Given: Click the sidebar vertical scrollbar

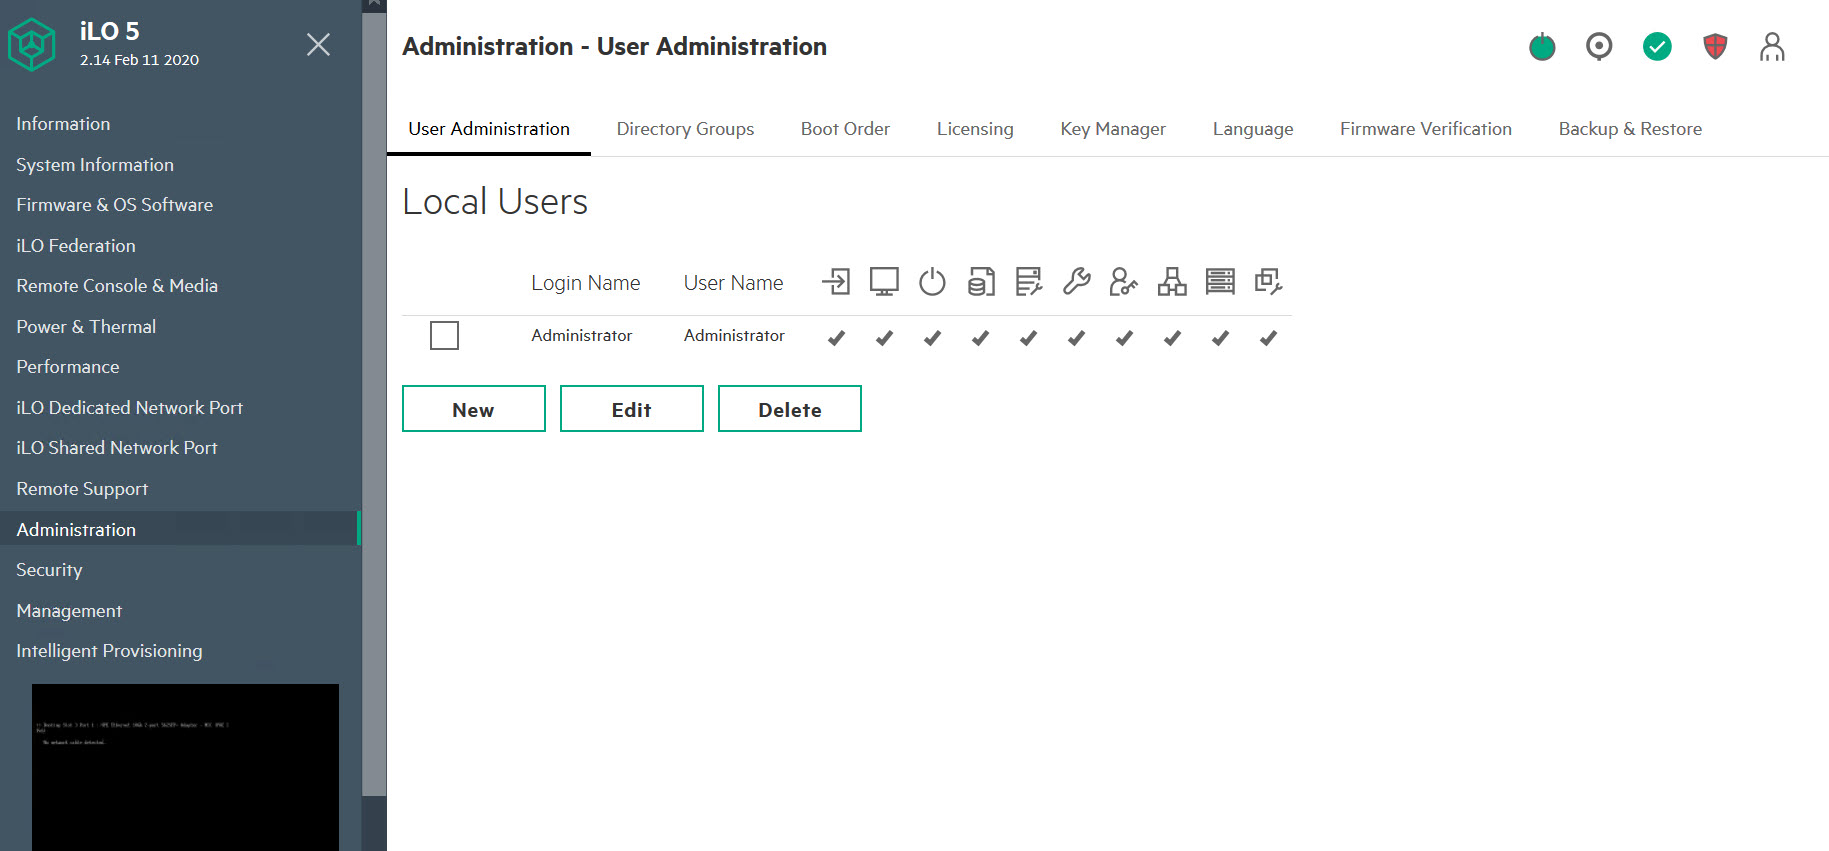Looking at the screenshot, I should pyautogui.click(x=374, y=400).
